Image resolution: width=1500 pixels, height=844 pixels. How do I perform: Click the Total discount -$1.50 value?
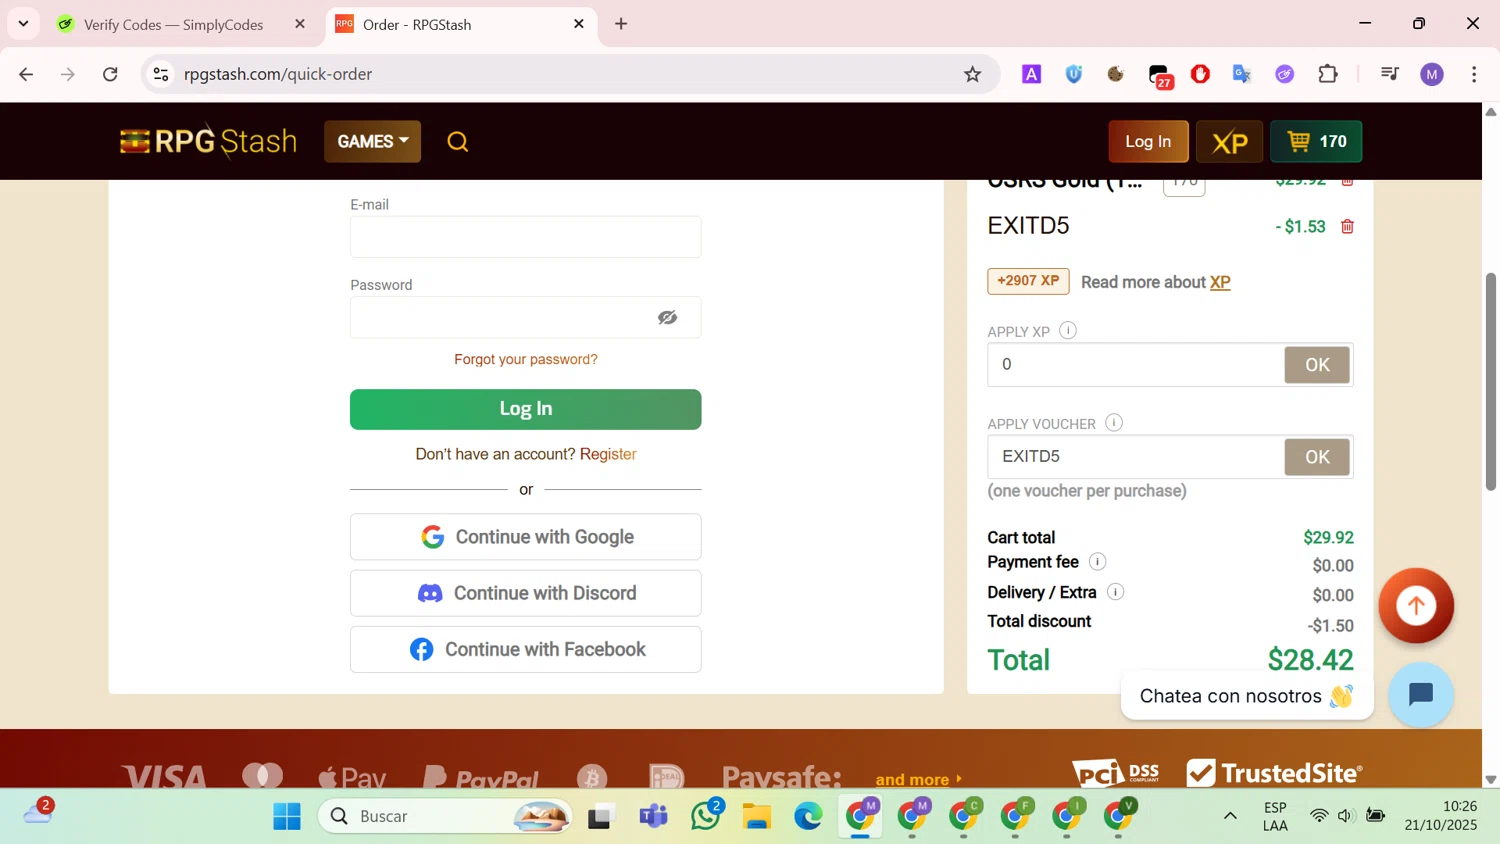(1330, 626)
